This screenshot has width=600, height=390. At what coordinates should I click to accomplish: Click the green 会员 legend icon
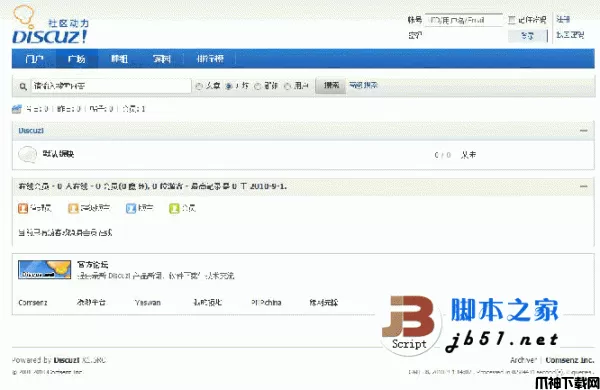174,208
